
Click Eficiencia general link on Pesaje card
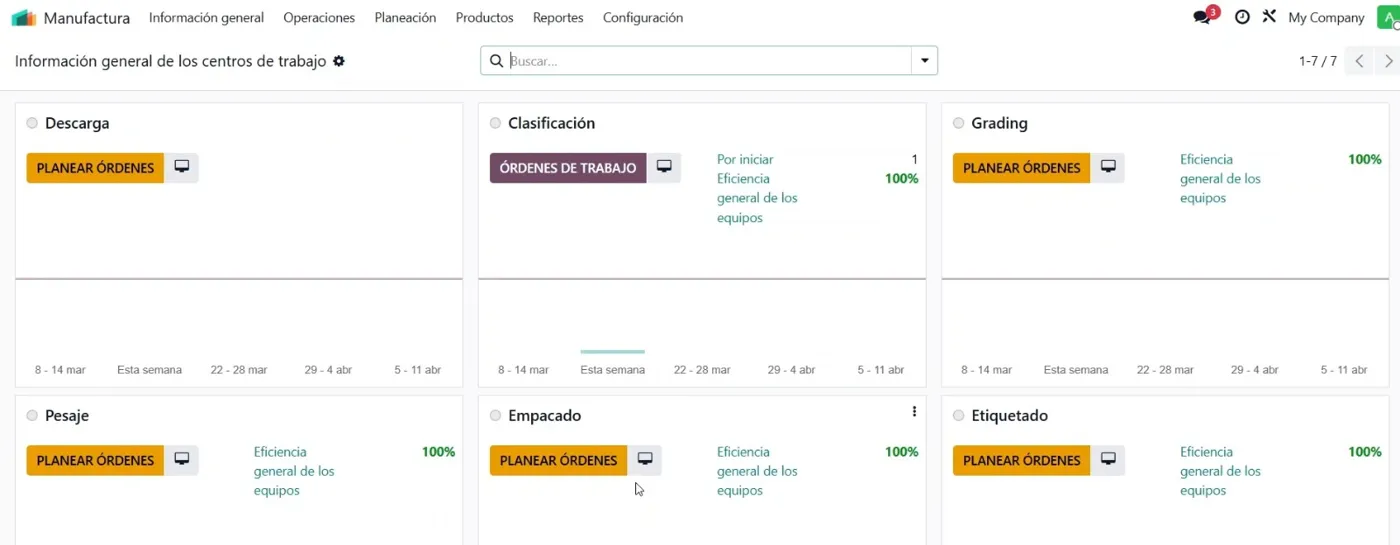tap(294, 471)
